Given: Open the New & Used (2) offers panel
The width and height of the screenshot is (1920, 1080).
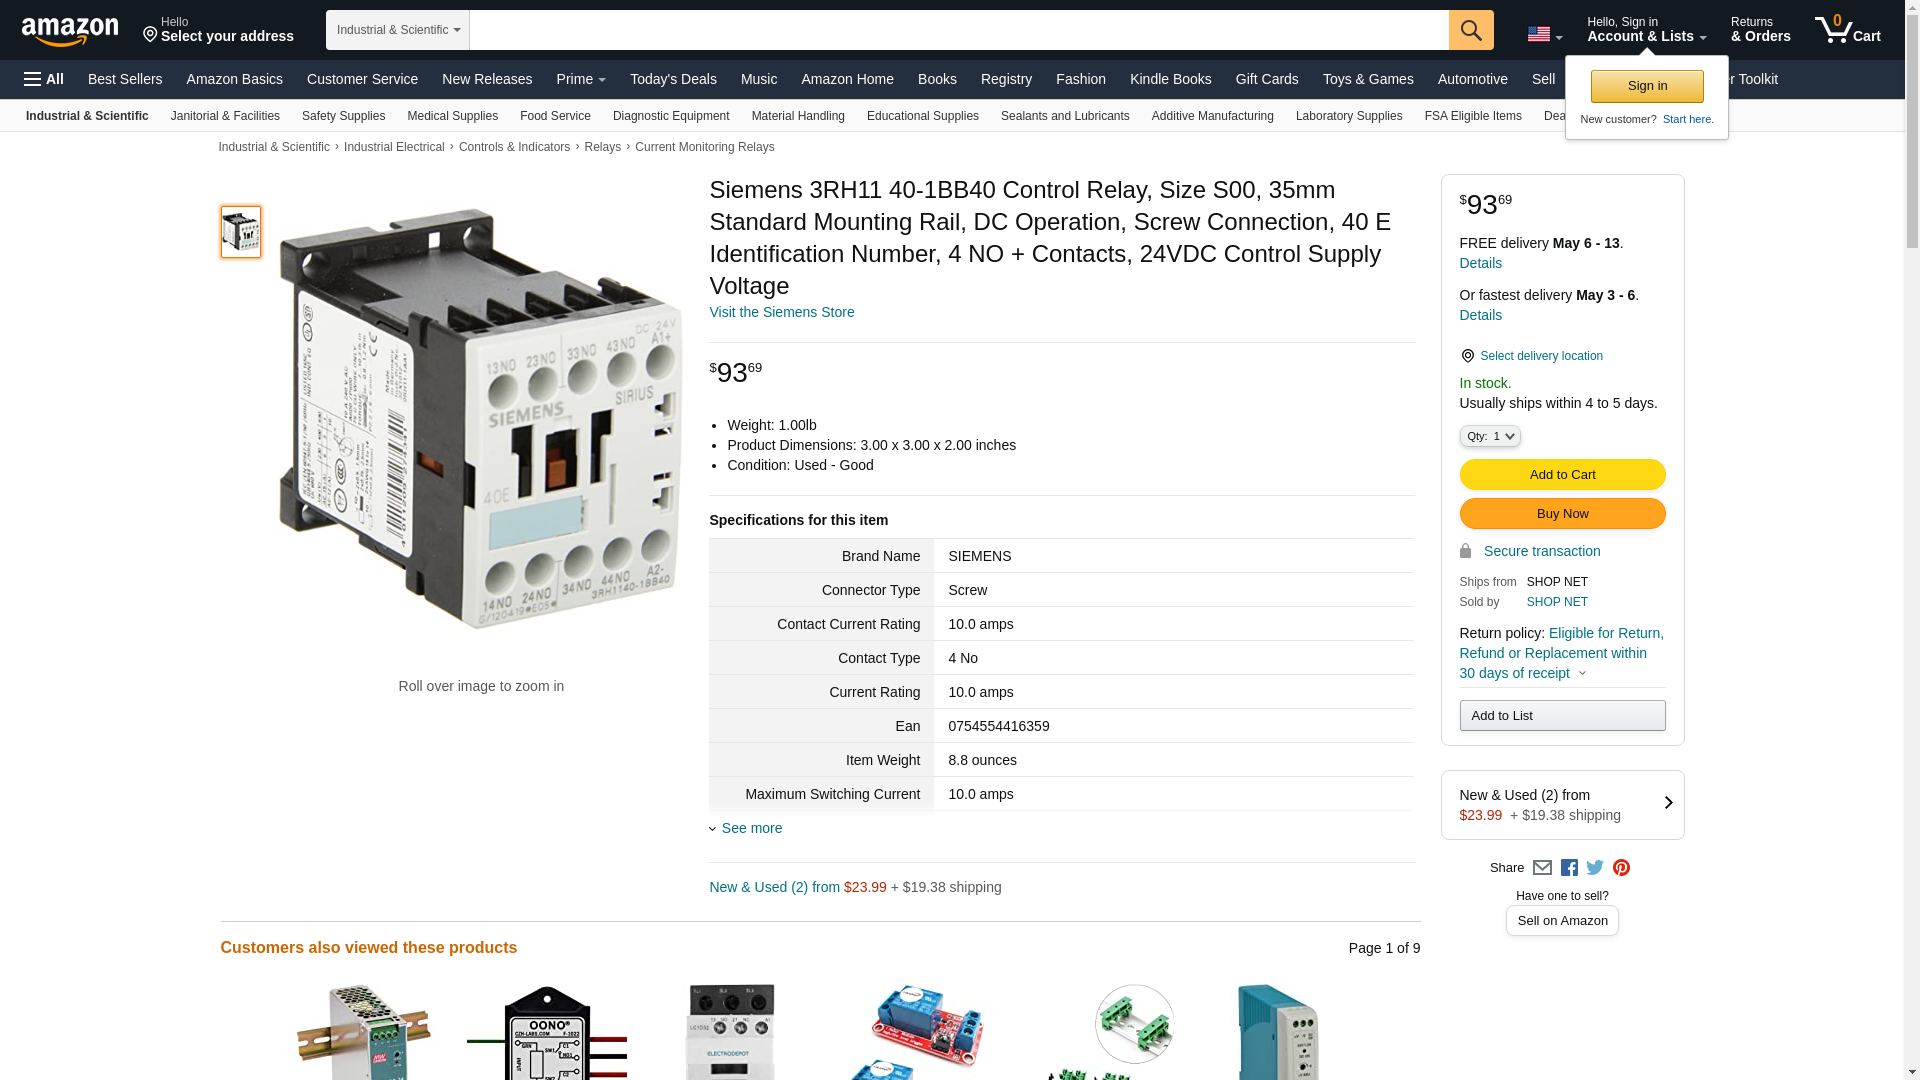Looking at the screenshot, I should (x=1562, y=805).
